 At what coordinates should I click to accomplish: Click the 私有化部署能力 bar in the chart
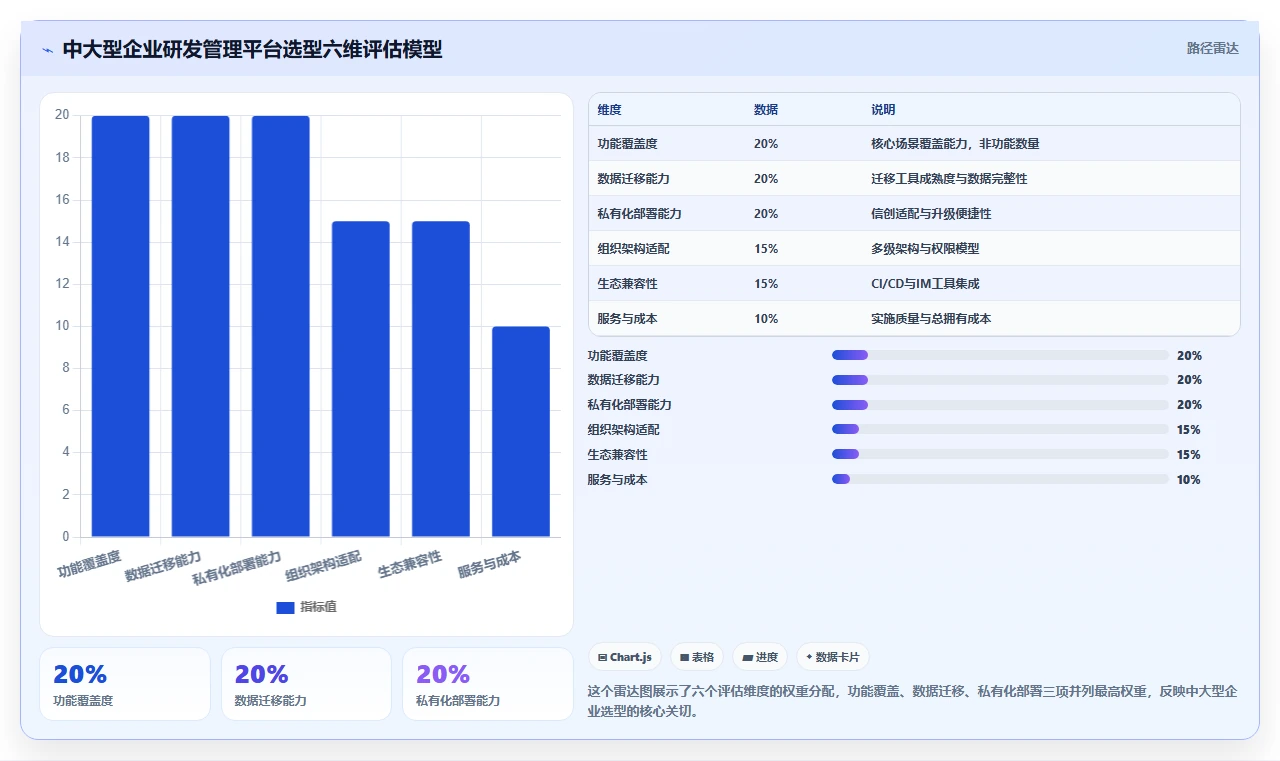pyautogui.click(x=281, y=326)
